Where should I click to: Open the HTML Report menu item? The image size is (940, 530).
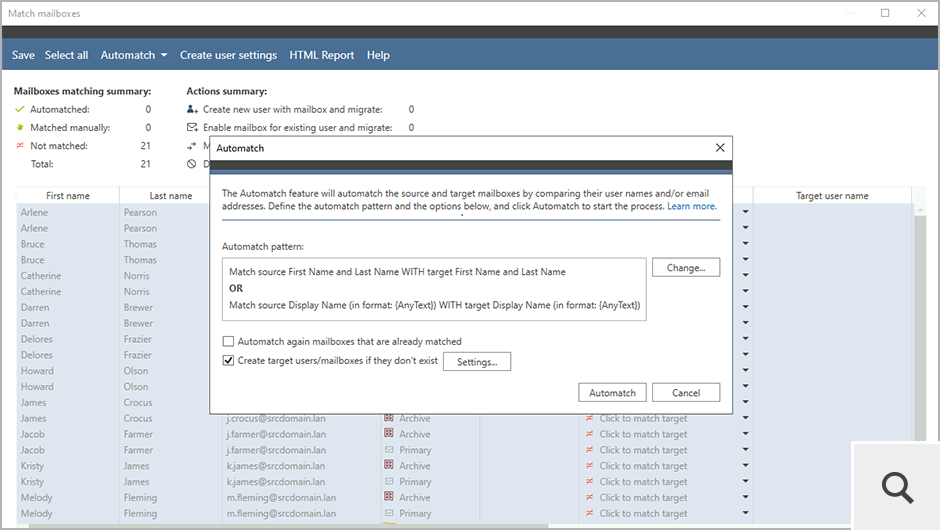(x=322, y=55)
